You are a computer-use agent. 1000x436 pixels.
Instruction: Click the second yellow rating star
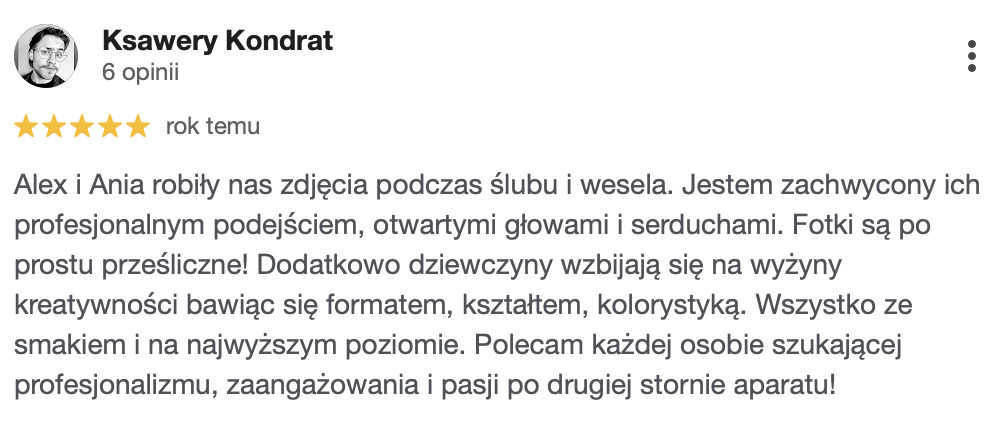click(x=54, y=127)
